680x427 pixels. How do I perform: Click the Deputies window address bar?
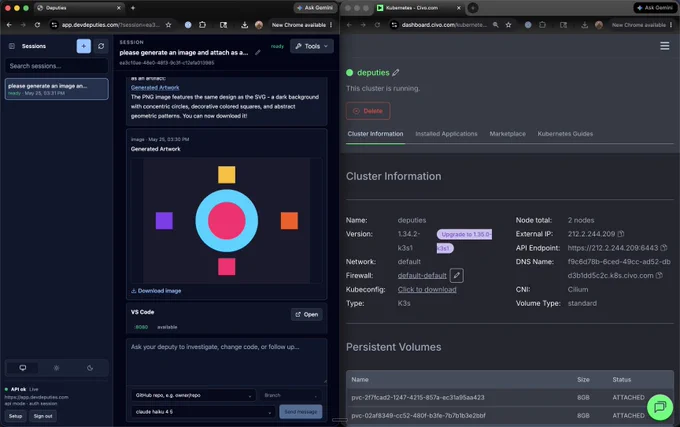(x=111, y=25)
